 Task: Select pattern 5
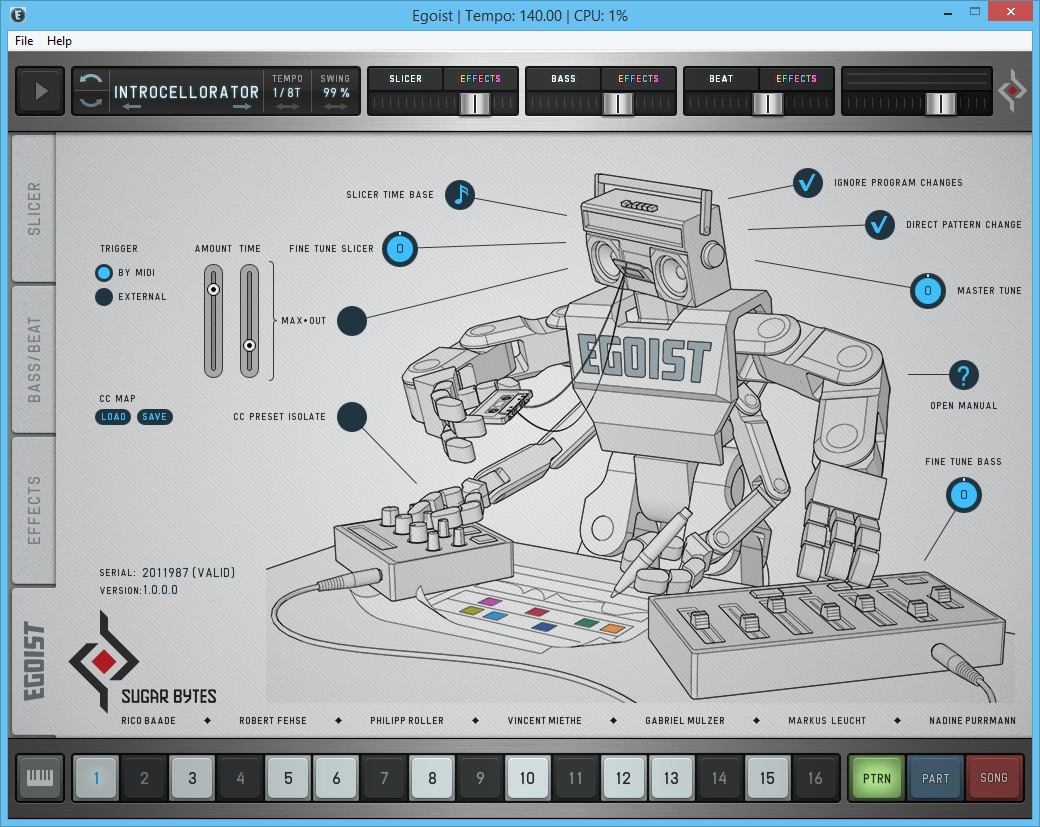pos(288,777)
